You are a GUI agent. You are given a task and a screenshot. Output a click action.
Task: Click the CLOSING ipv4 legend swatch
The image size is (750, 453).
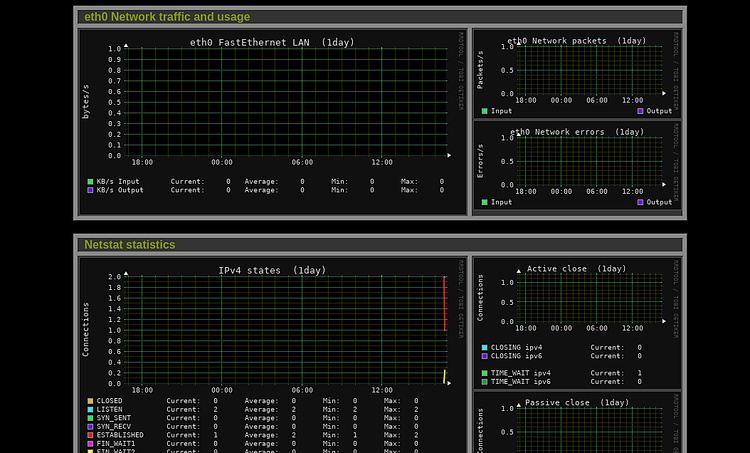pos(485,348)
